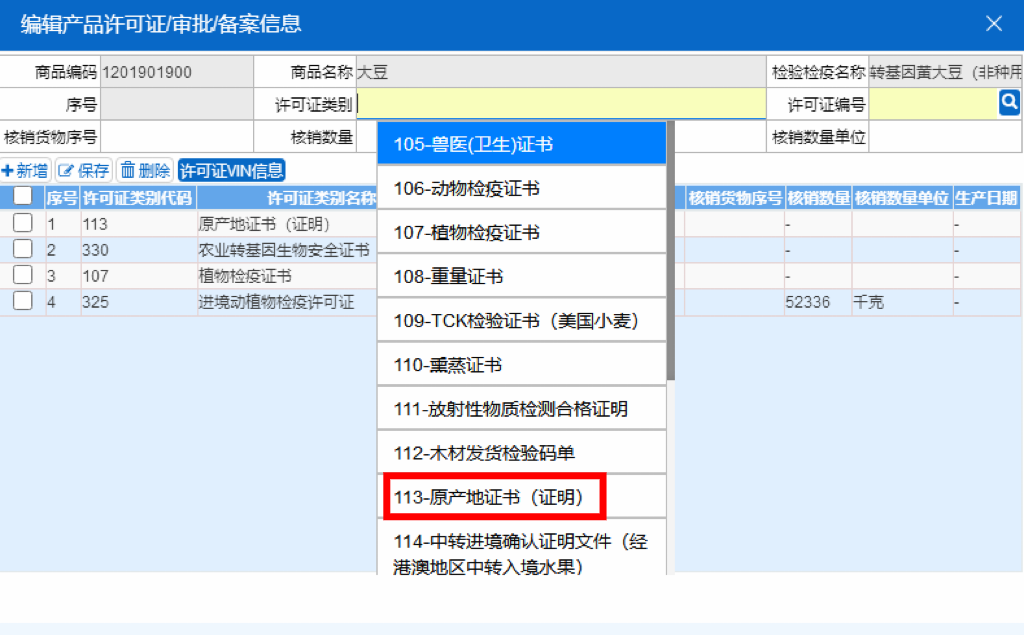Click the blue magnifier search icon beside 许可证编号
Viewport: 1024px width, 635px height.
1009,101
